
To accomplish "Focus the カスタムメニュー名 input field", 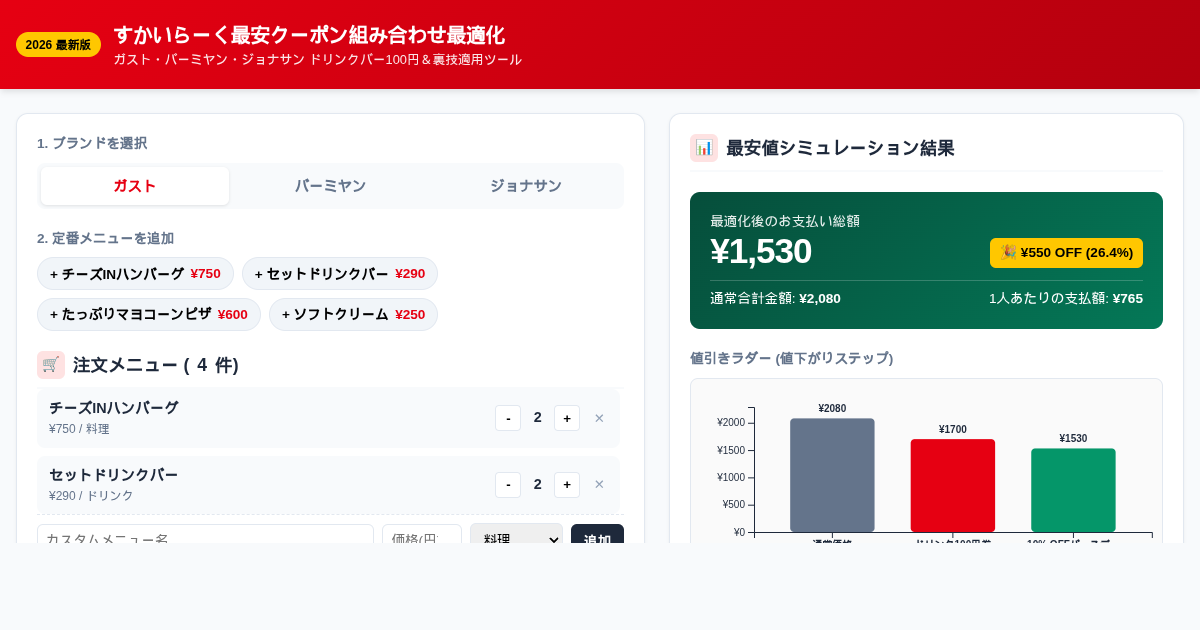I will click(205, 534).
